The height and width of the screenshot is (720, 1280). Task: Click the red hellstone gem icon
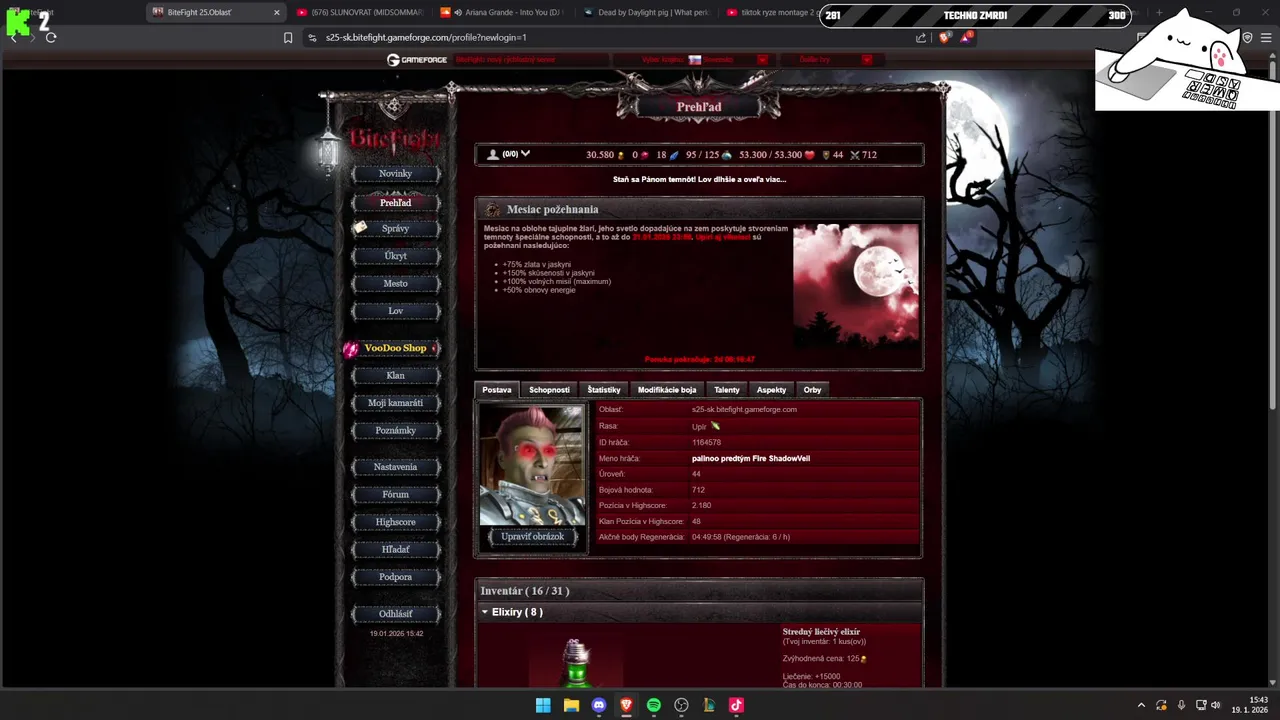[645, 155]
